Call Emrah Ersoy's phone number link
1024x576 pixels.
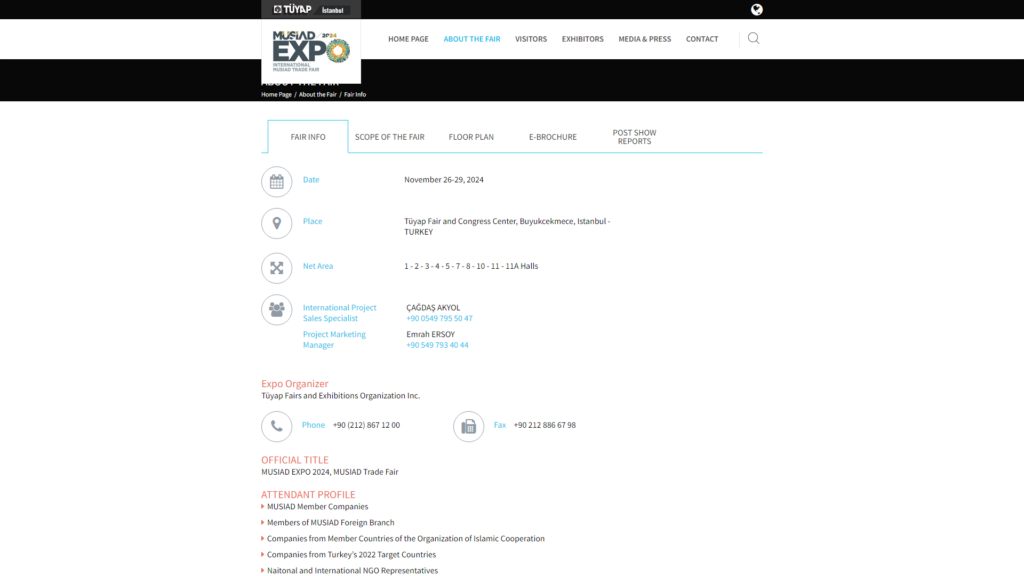(x=437, y=345)
